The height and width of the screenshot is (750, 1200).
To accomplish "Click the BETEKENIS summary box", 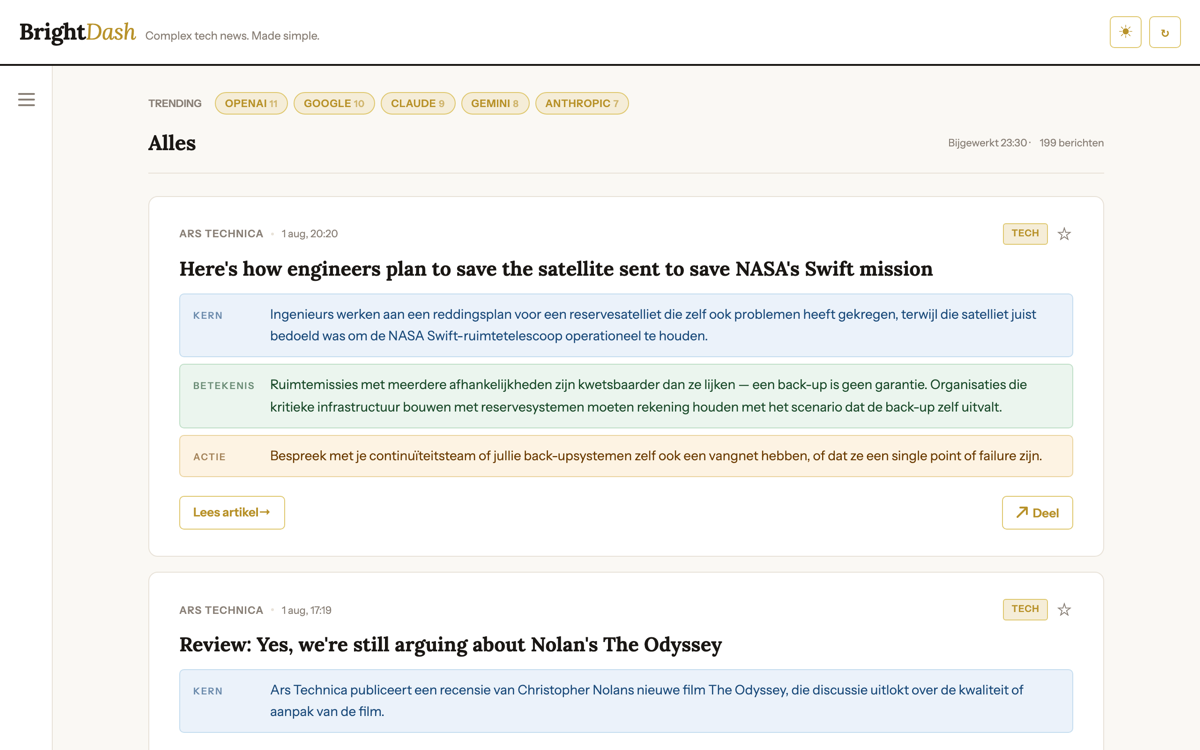I will click(x=626, y=396).
